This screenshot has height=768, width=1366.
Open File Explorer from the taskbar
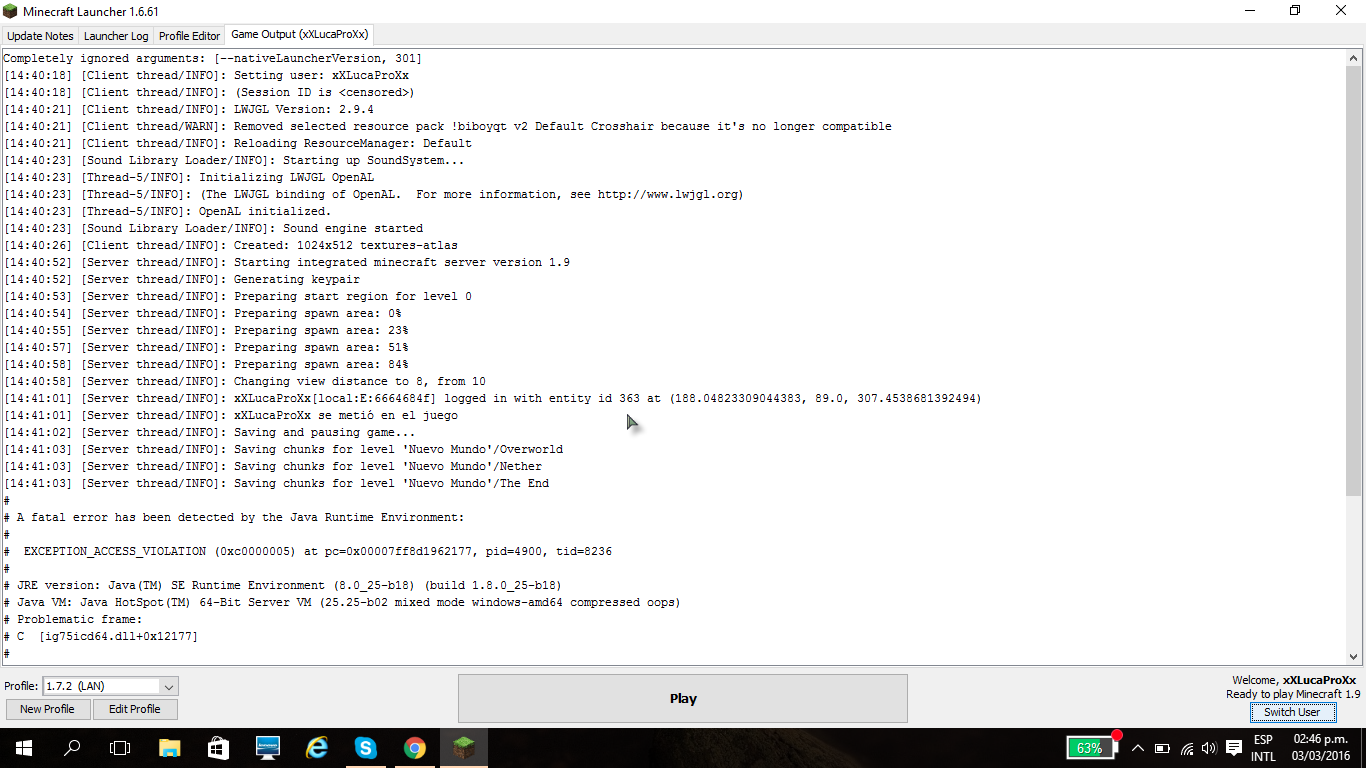169,748
